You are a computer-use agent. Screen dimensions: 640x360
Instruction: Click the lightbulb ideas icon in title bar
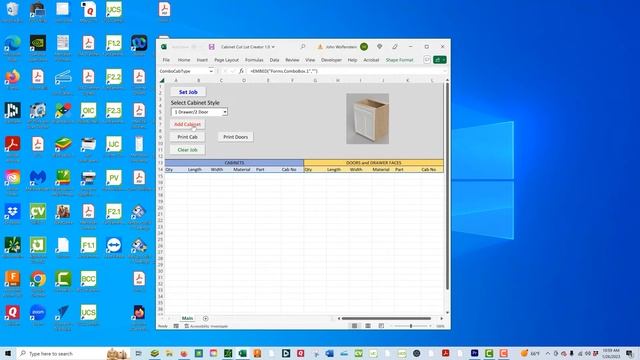(x=380, y=47)
